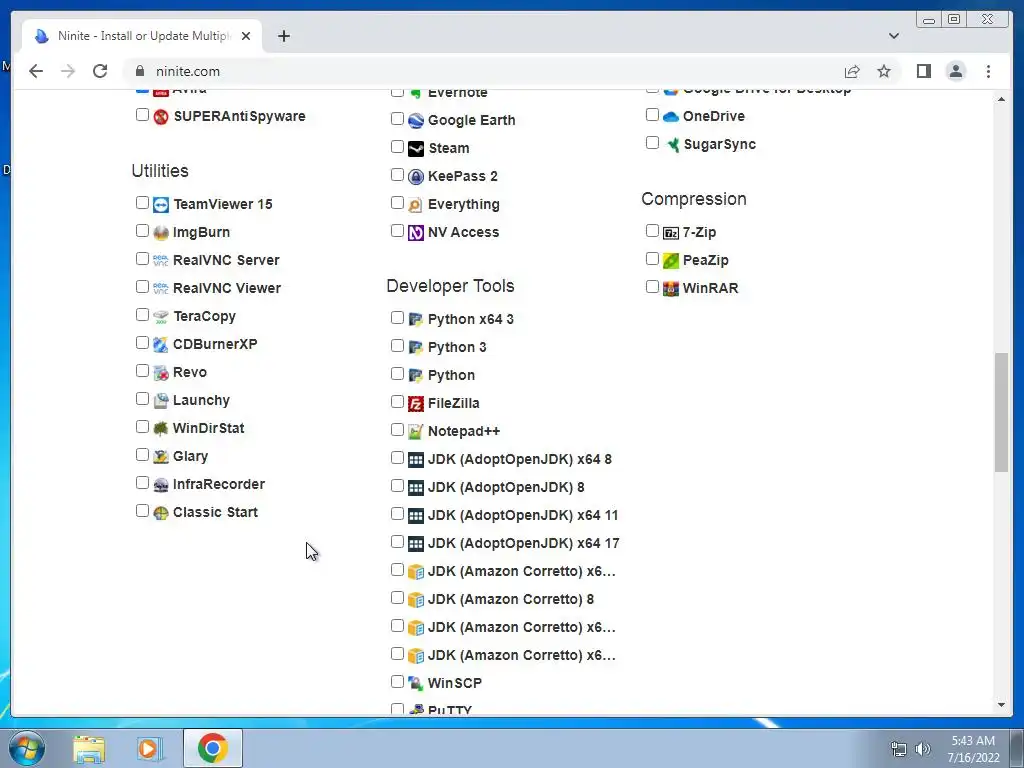Click the JDK (Amazon Corretto) 8 icon
This screenshot has height=768, width=1024.
click(416, 600)
